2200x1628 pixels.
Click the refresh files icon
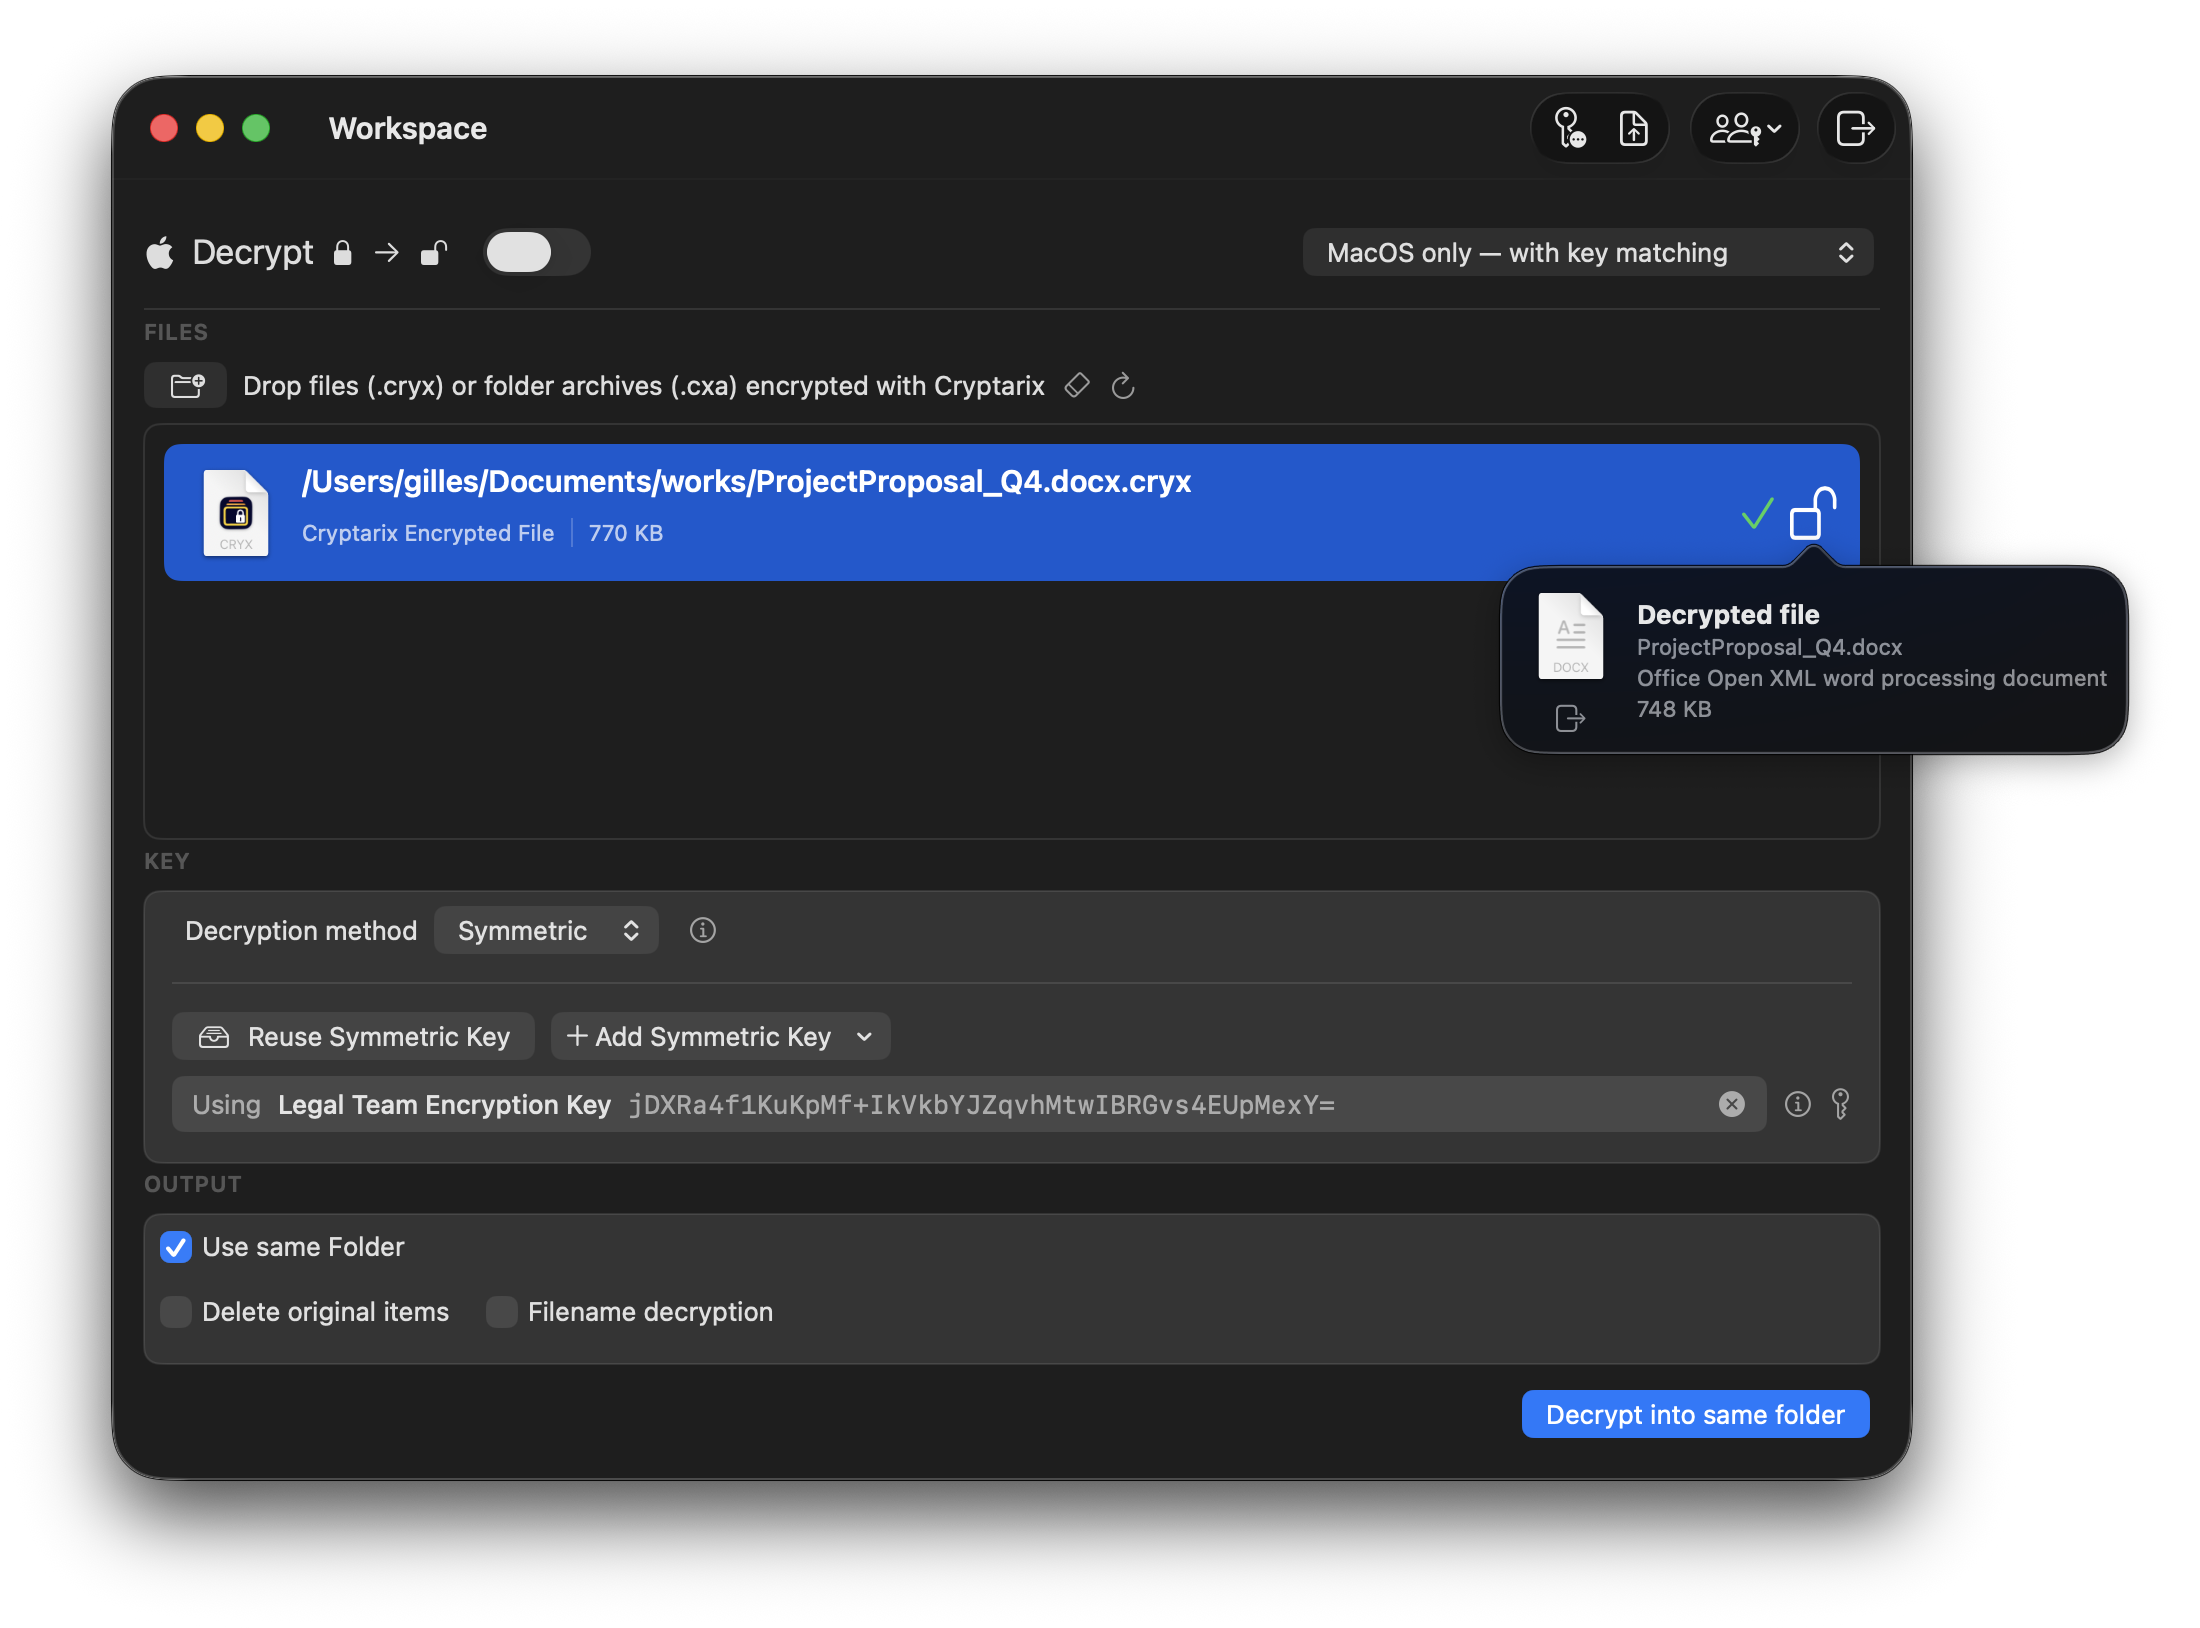[x=1123, y=385]
